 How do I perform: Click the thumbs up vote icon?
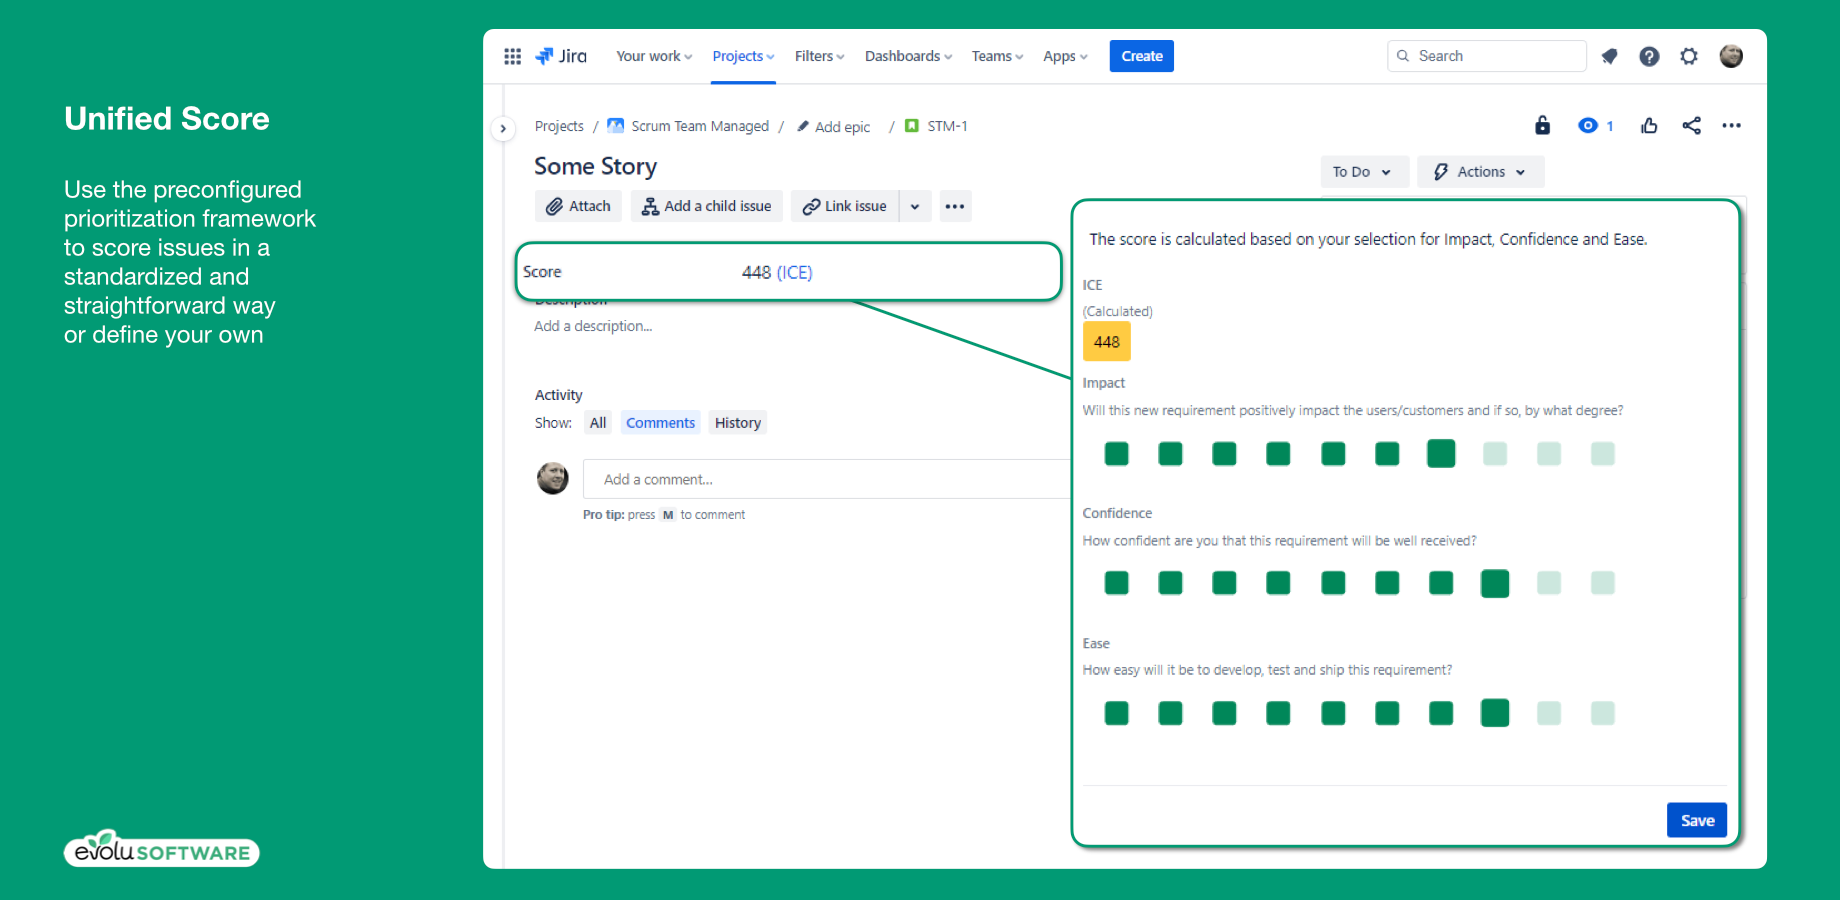[x=1649, y=125]
